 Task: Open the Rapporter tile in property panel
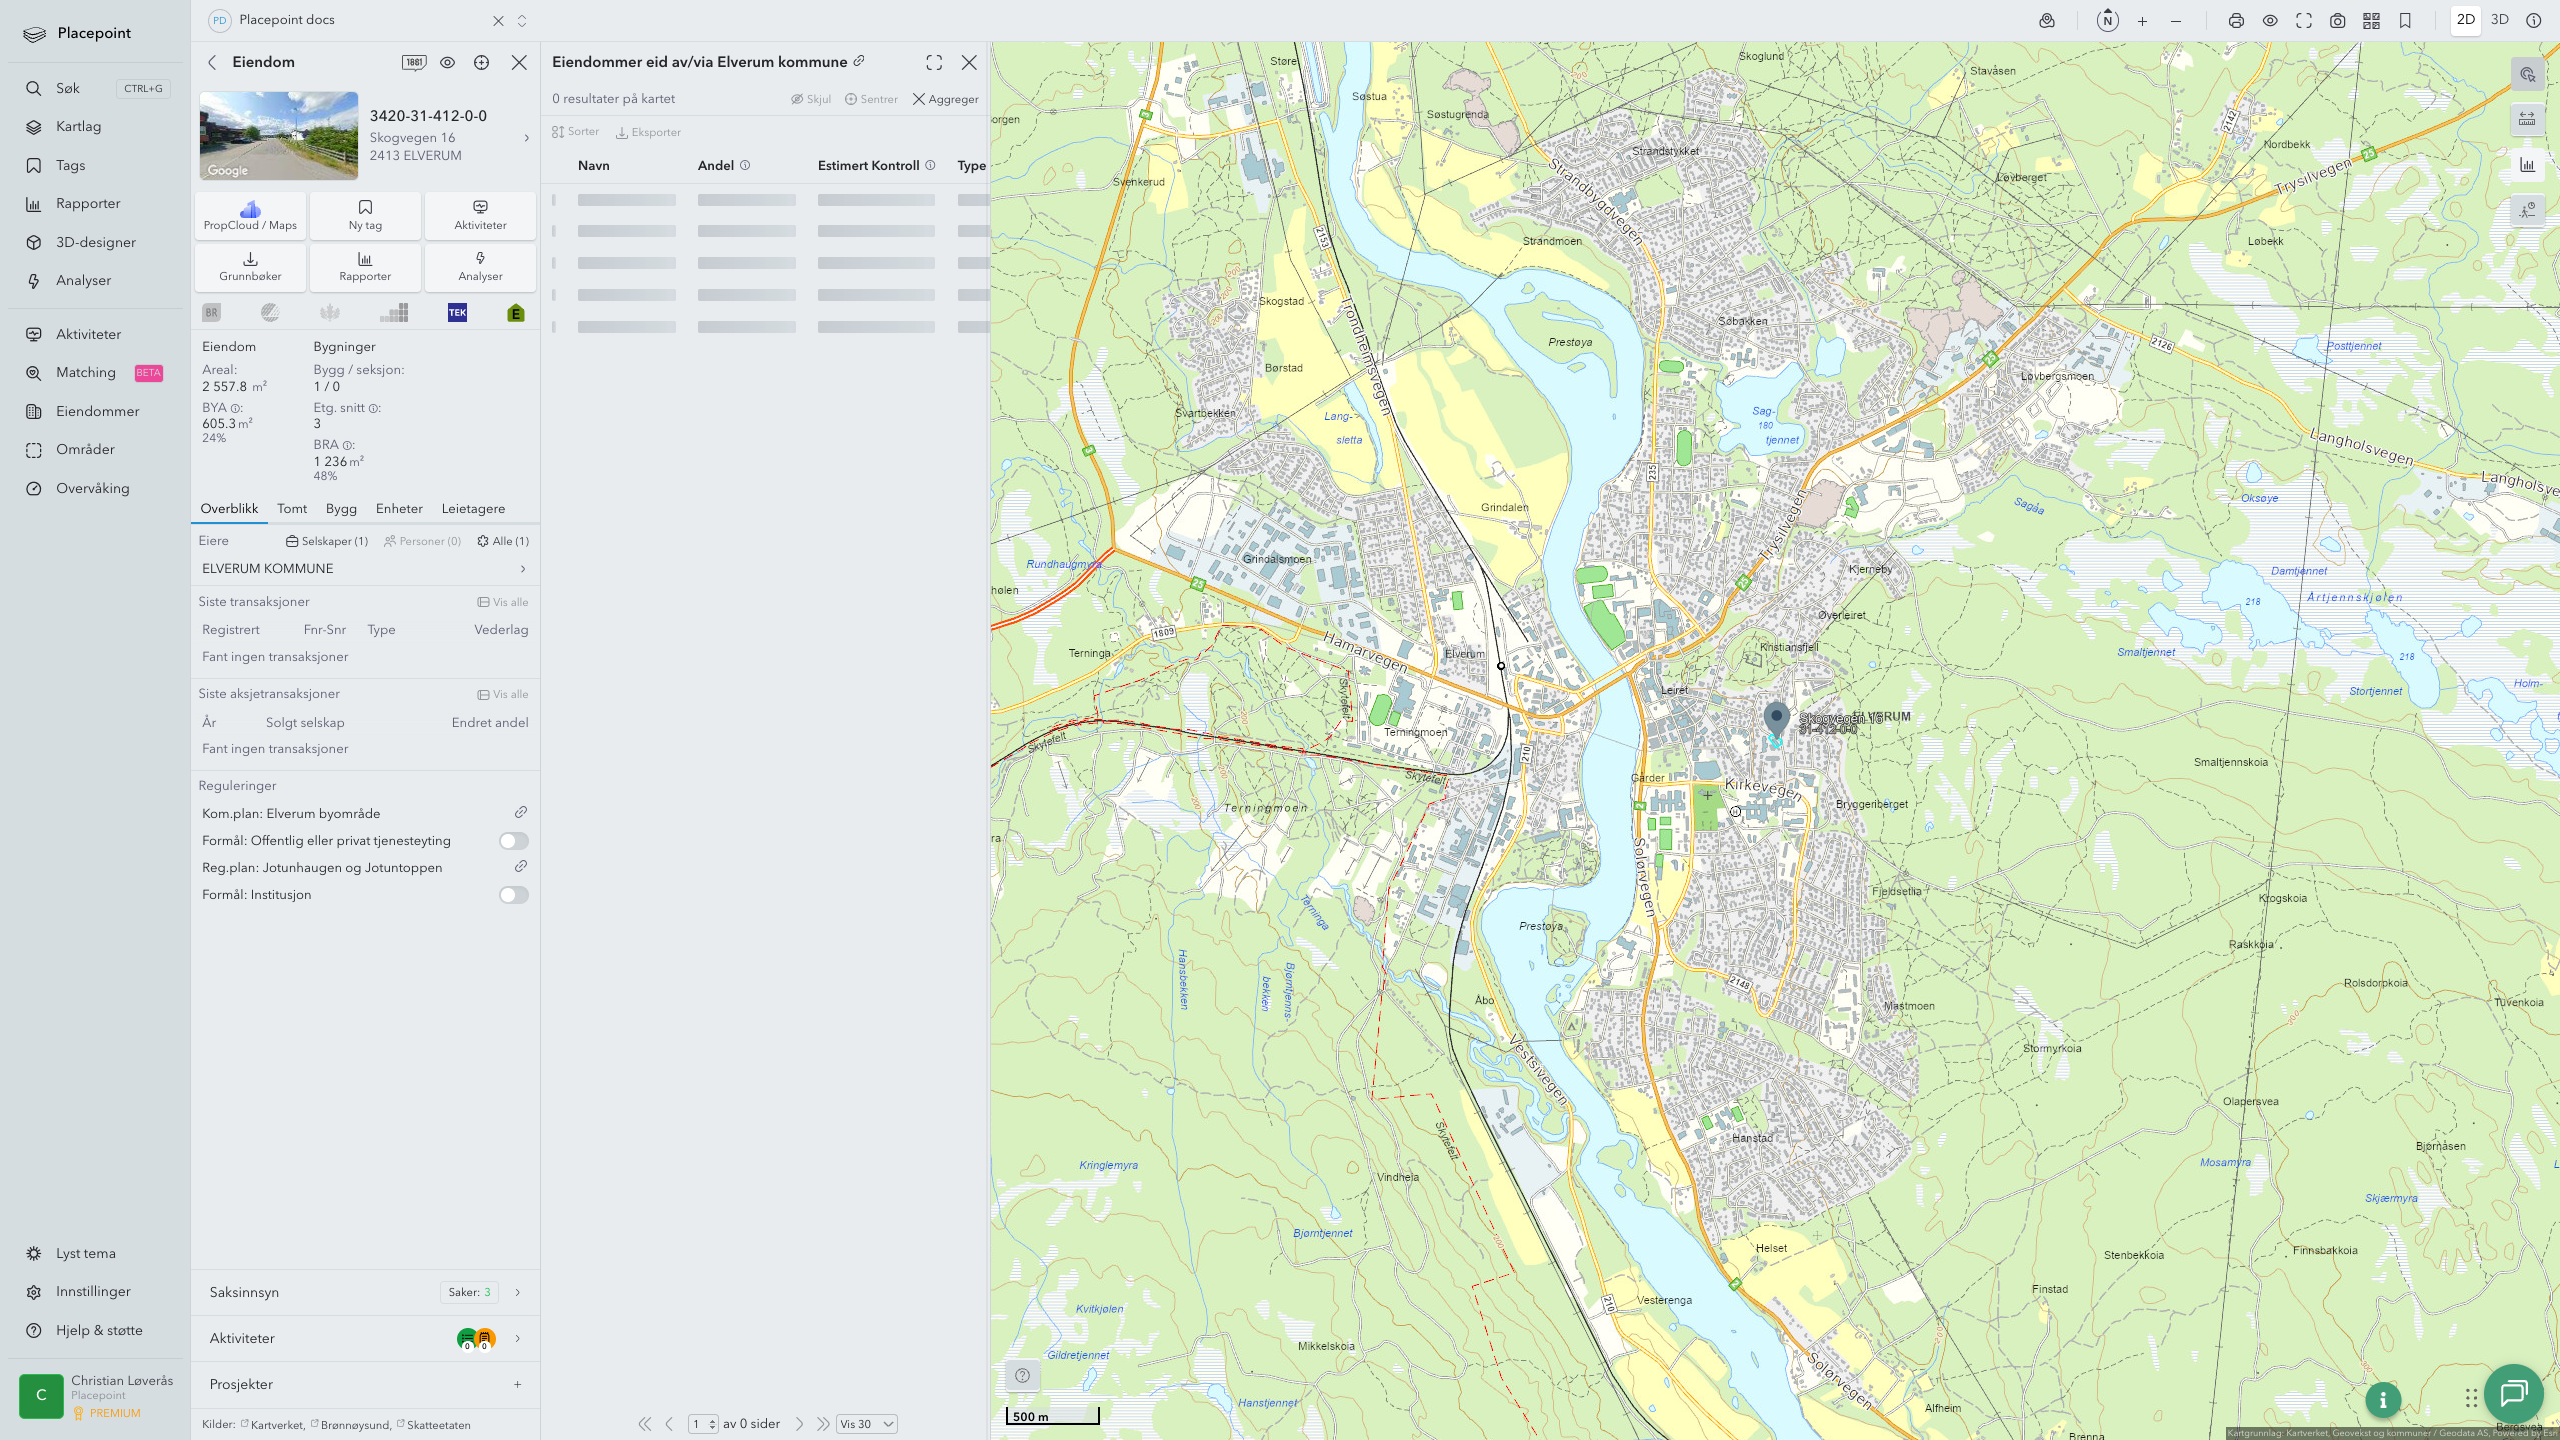pyautogui.click(x=365, y=266)
